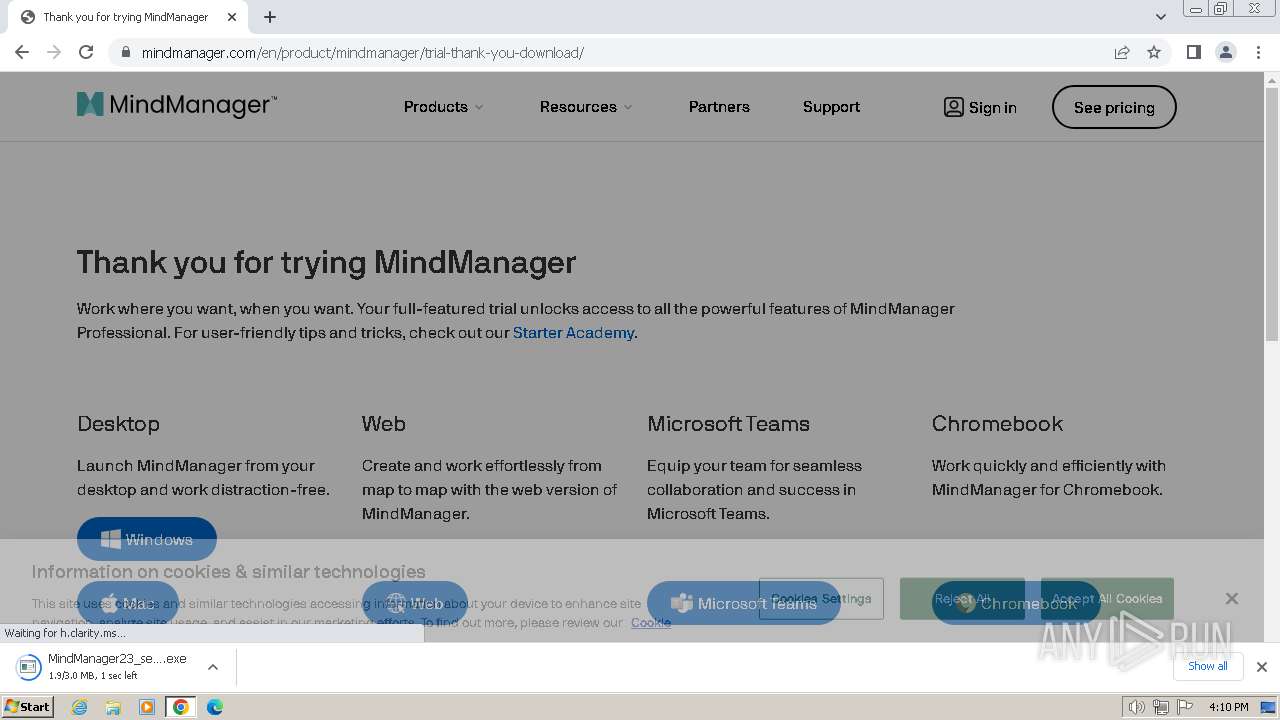Open the tab search dropdown
Viewport: 1280px width, 720px height.
1160,17
